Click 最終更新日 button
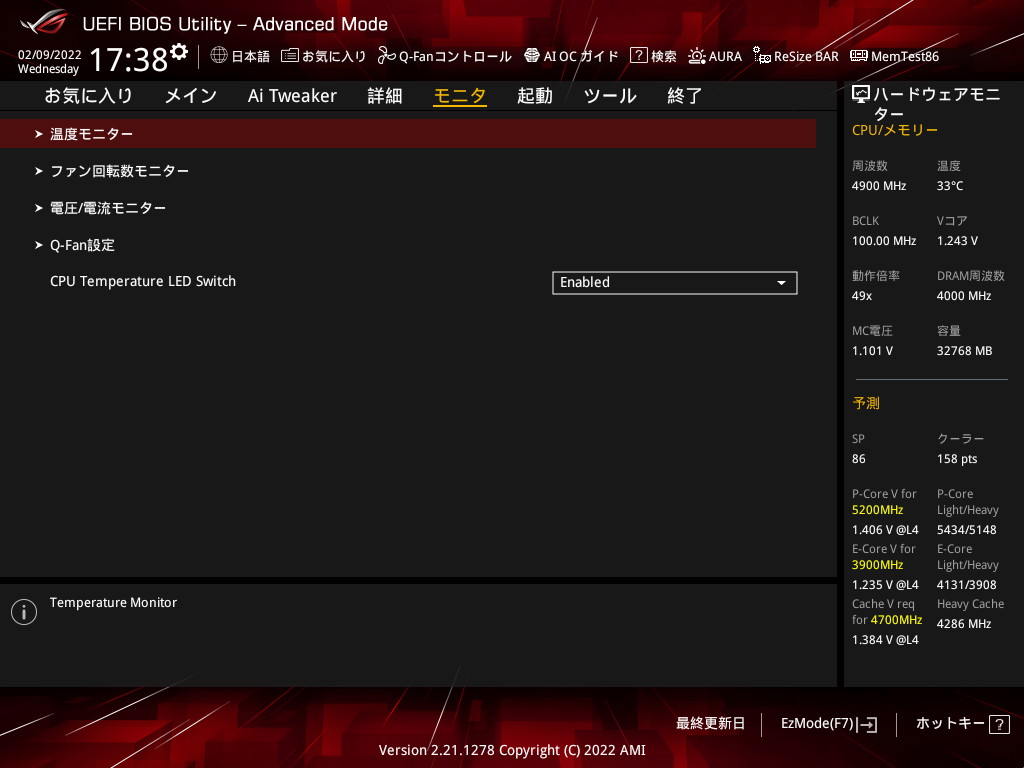 (x=710, y=724)
